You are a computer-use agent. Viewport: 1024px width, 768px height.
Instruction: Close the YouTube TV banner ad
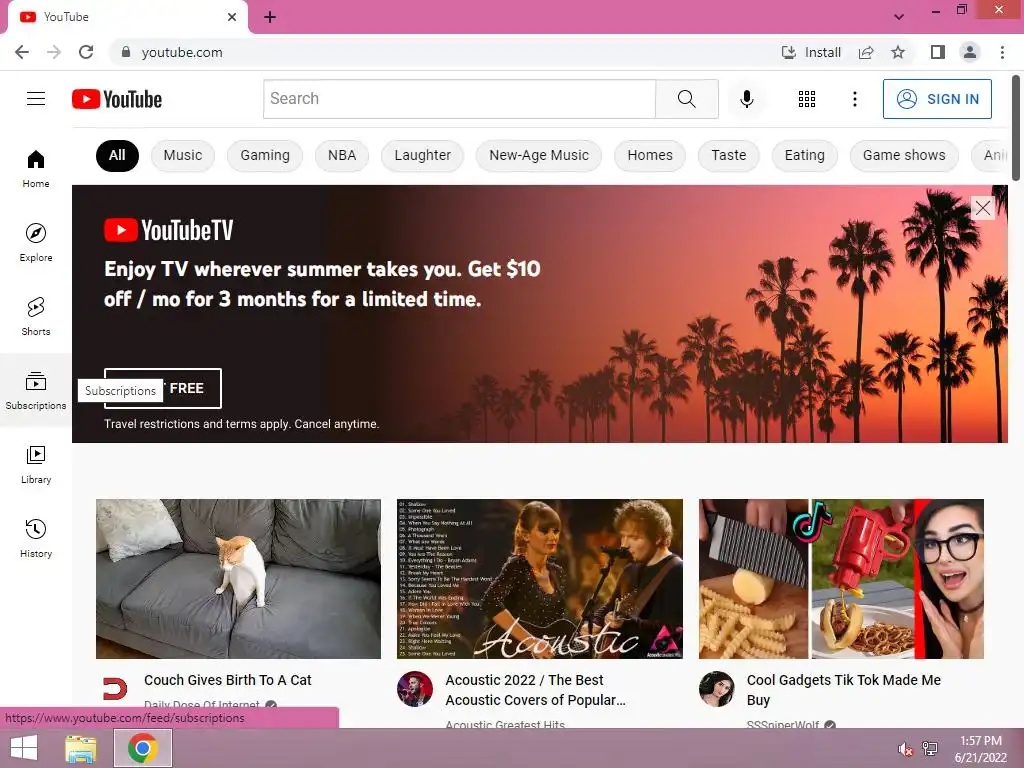(982, 208)
